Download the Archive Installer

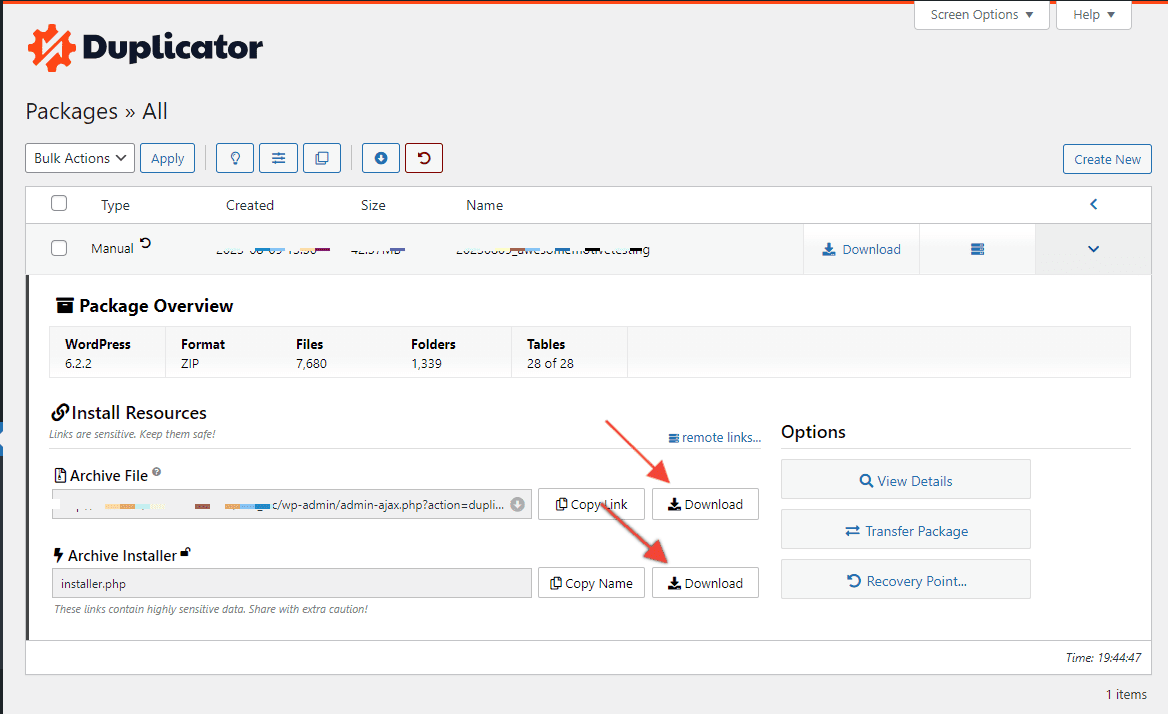(705, 583)
